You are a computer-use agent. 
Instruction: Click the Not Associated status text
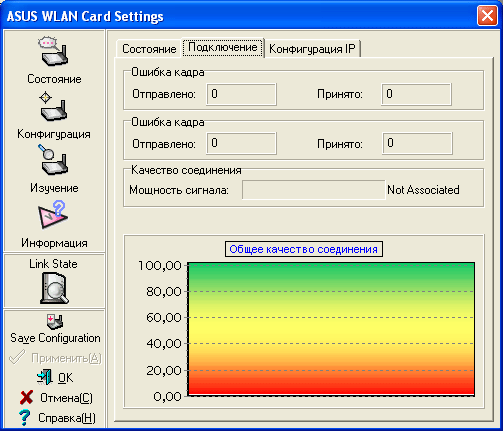pos(423,190)
